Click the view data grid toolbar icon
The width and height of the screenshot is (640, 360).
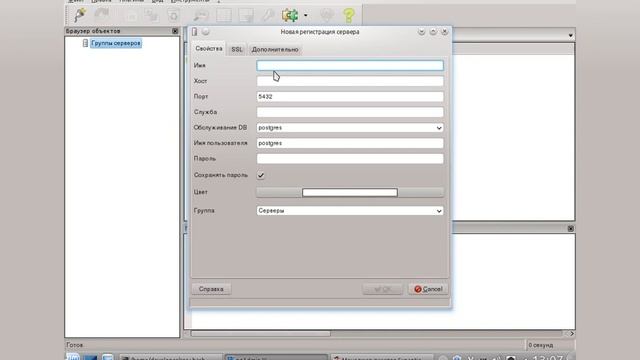224,16
